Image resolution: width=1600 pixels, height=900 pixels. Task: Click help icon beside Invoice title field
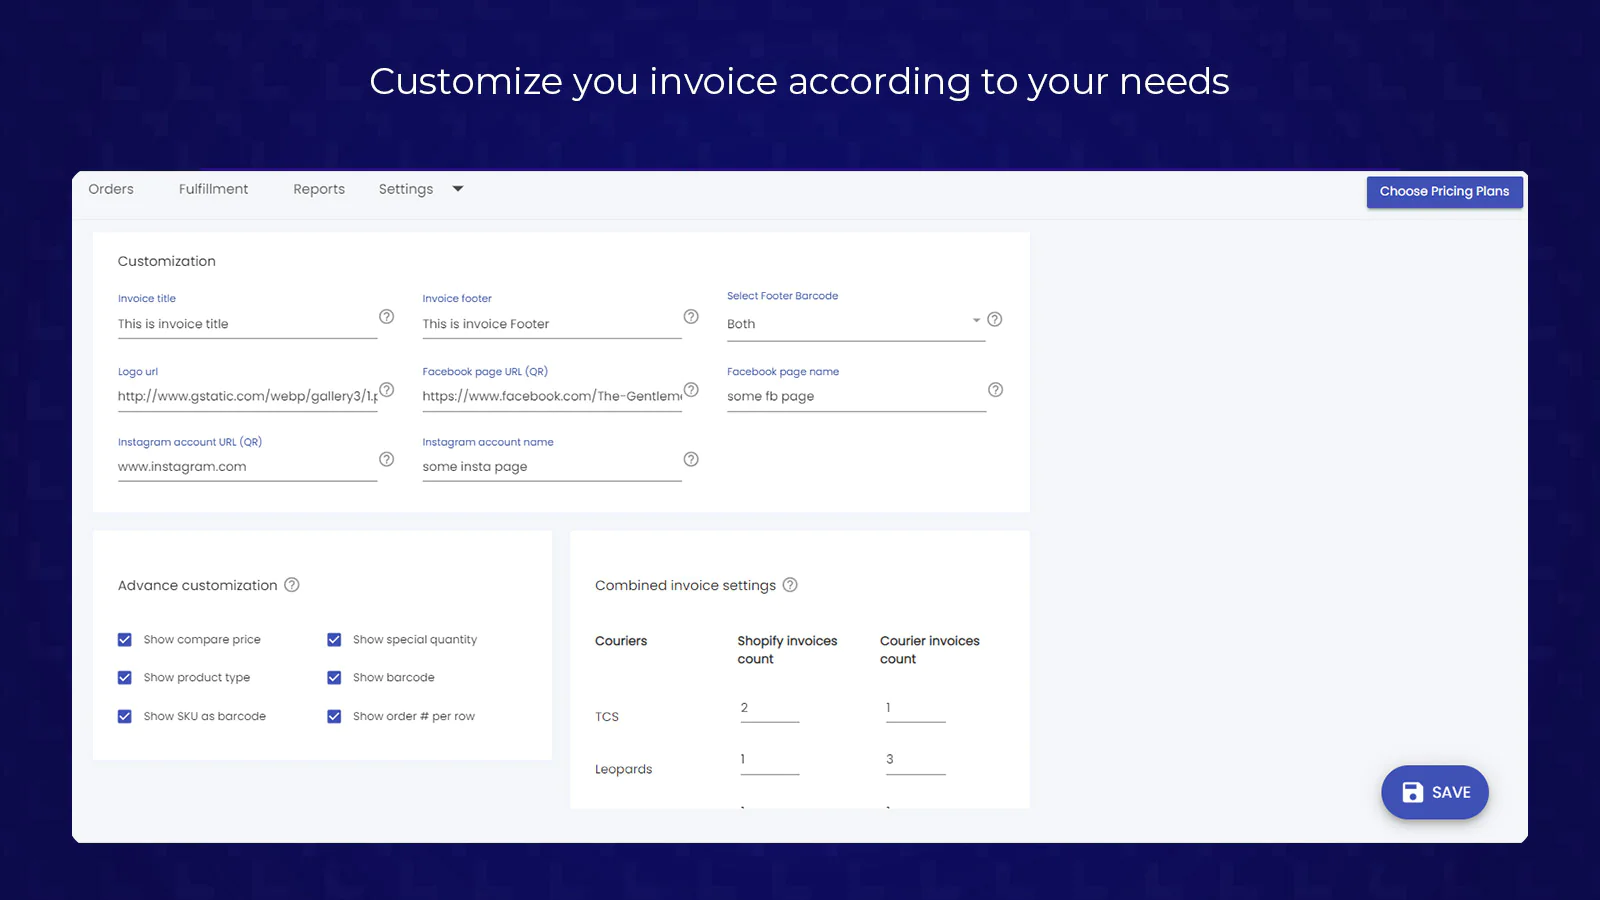(x=386, y=317)
